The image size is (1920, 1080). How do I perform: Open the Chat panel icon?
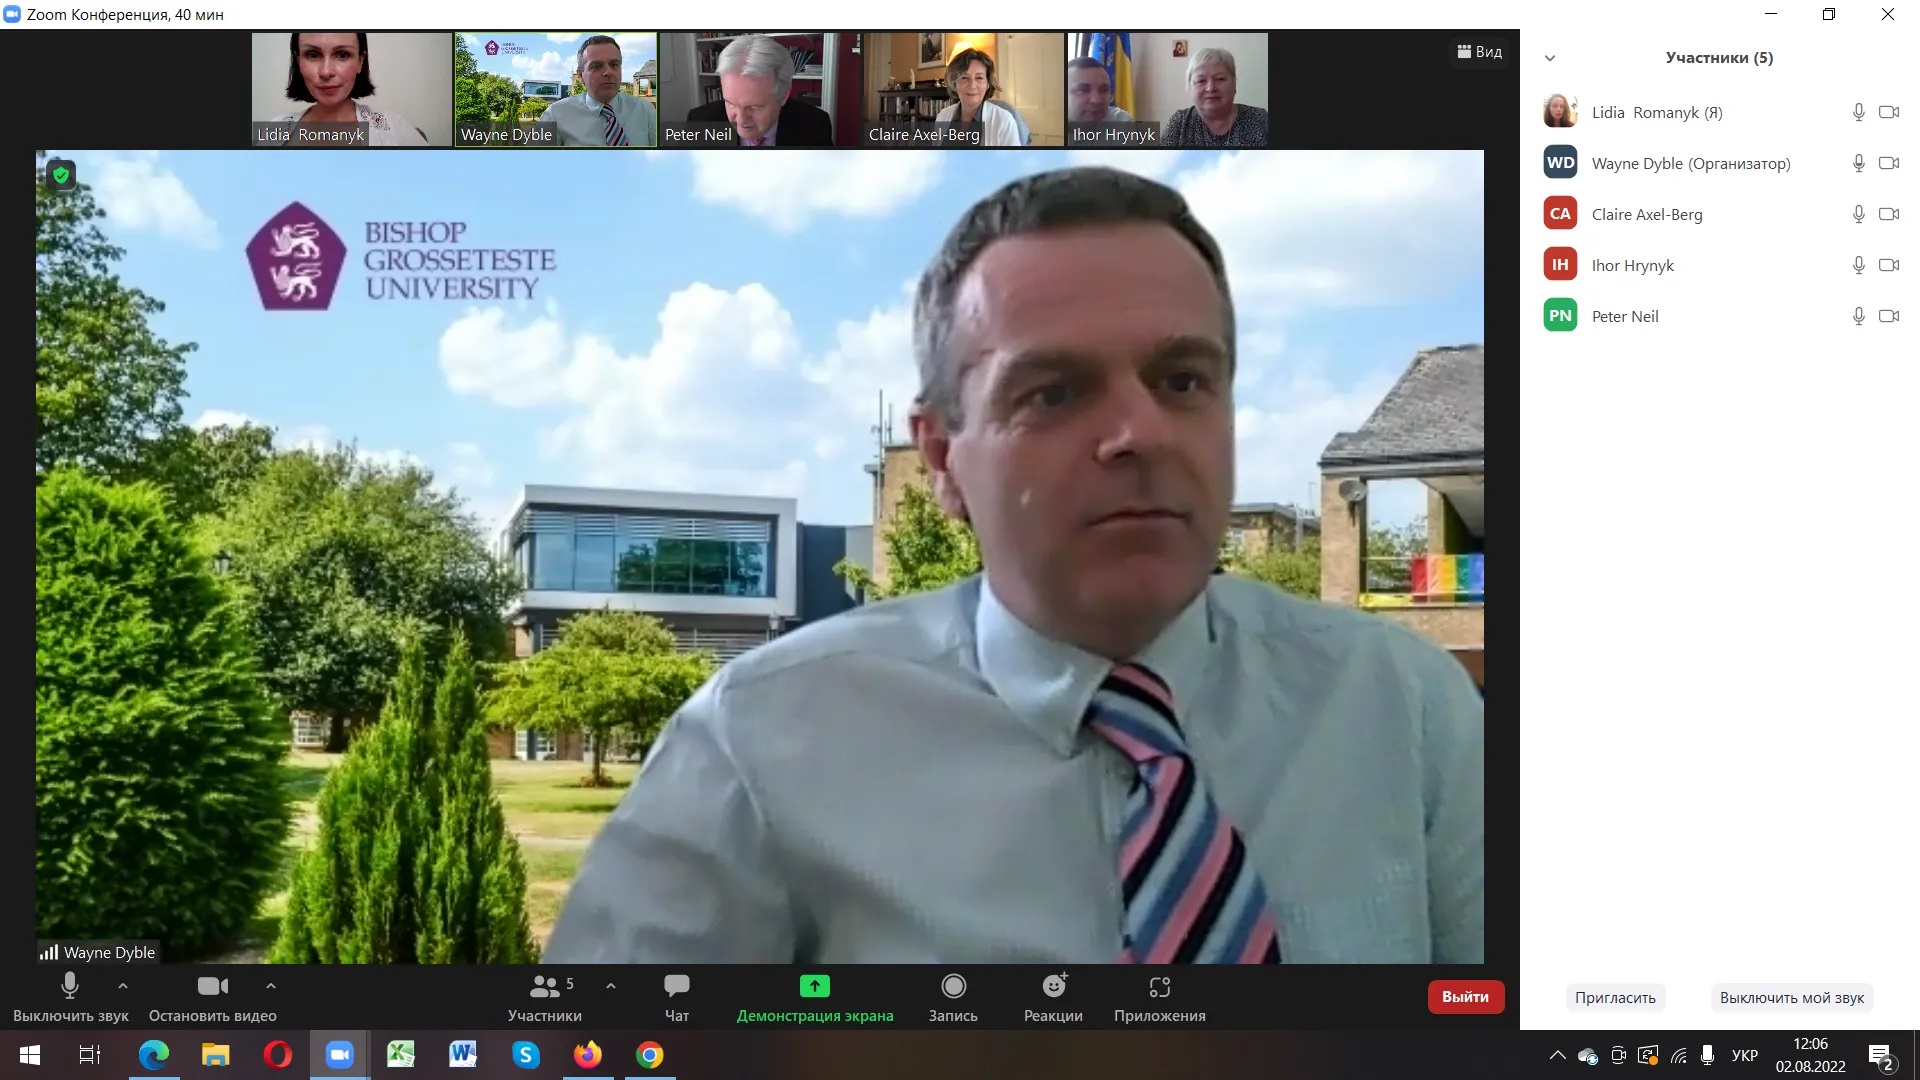[x=676, y=987]
